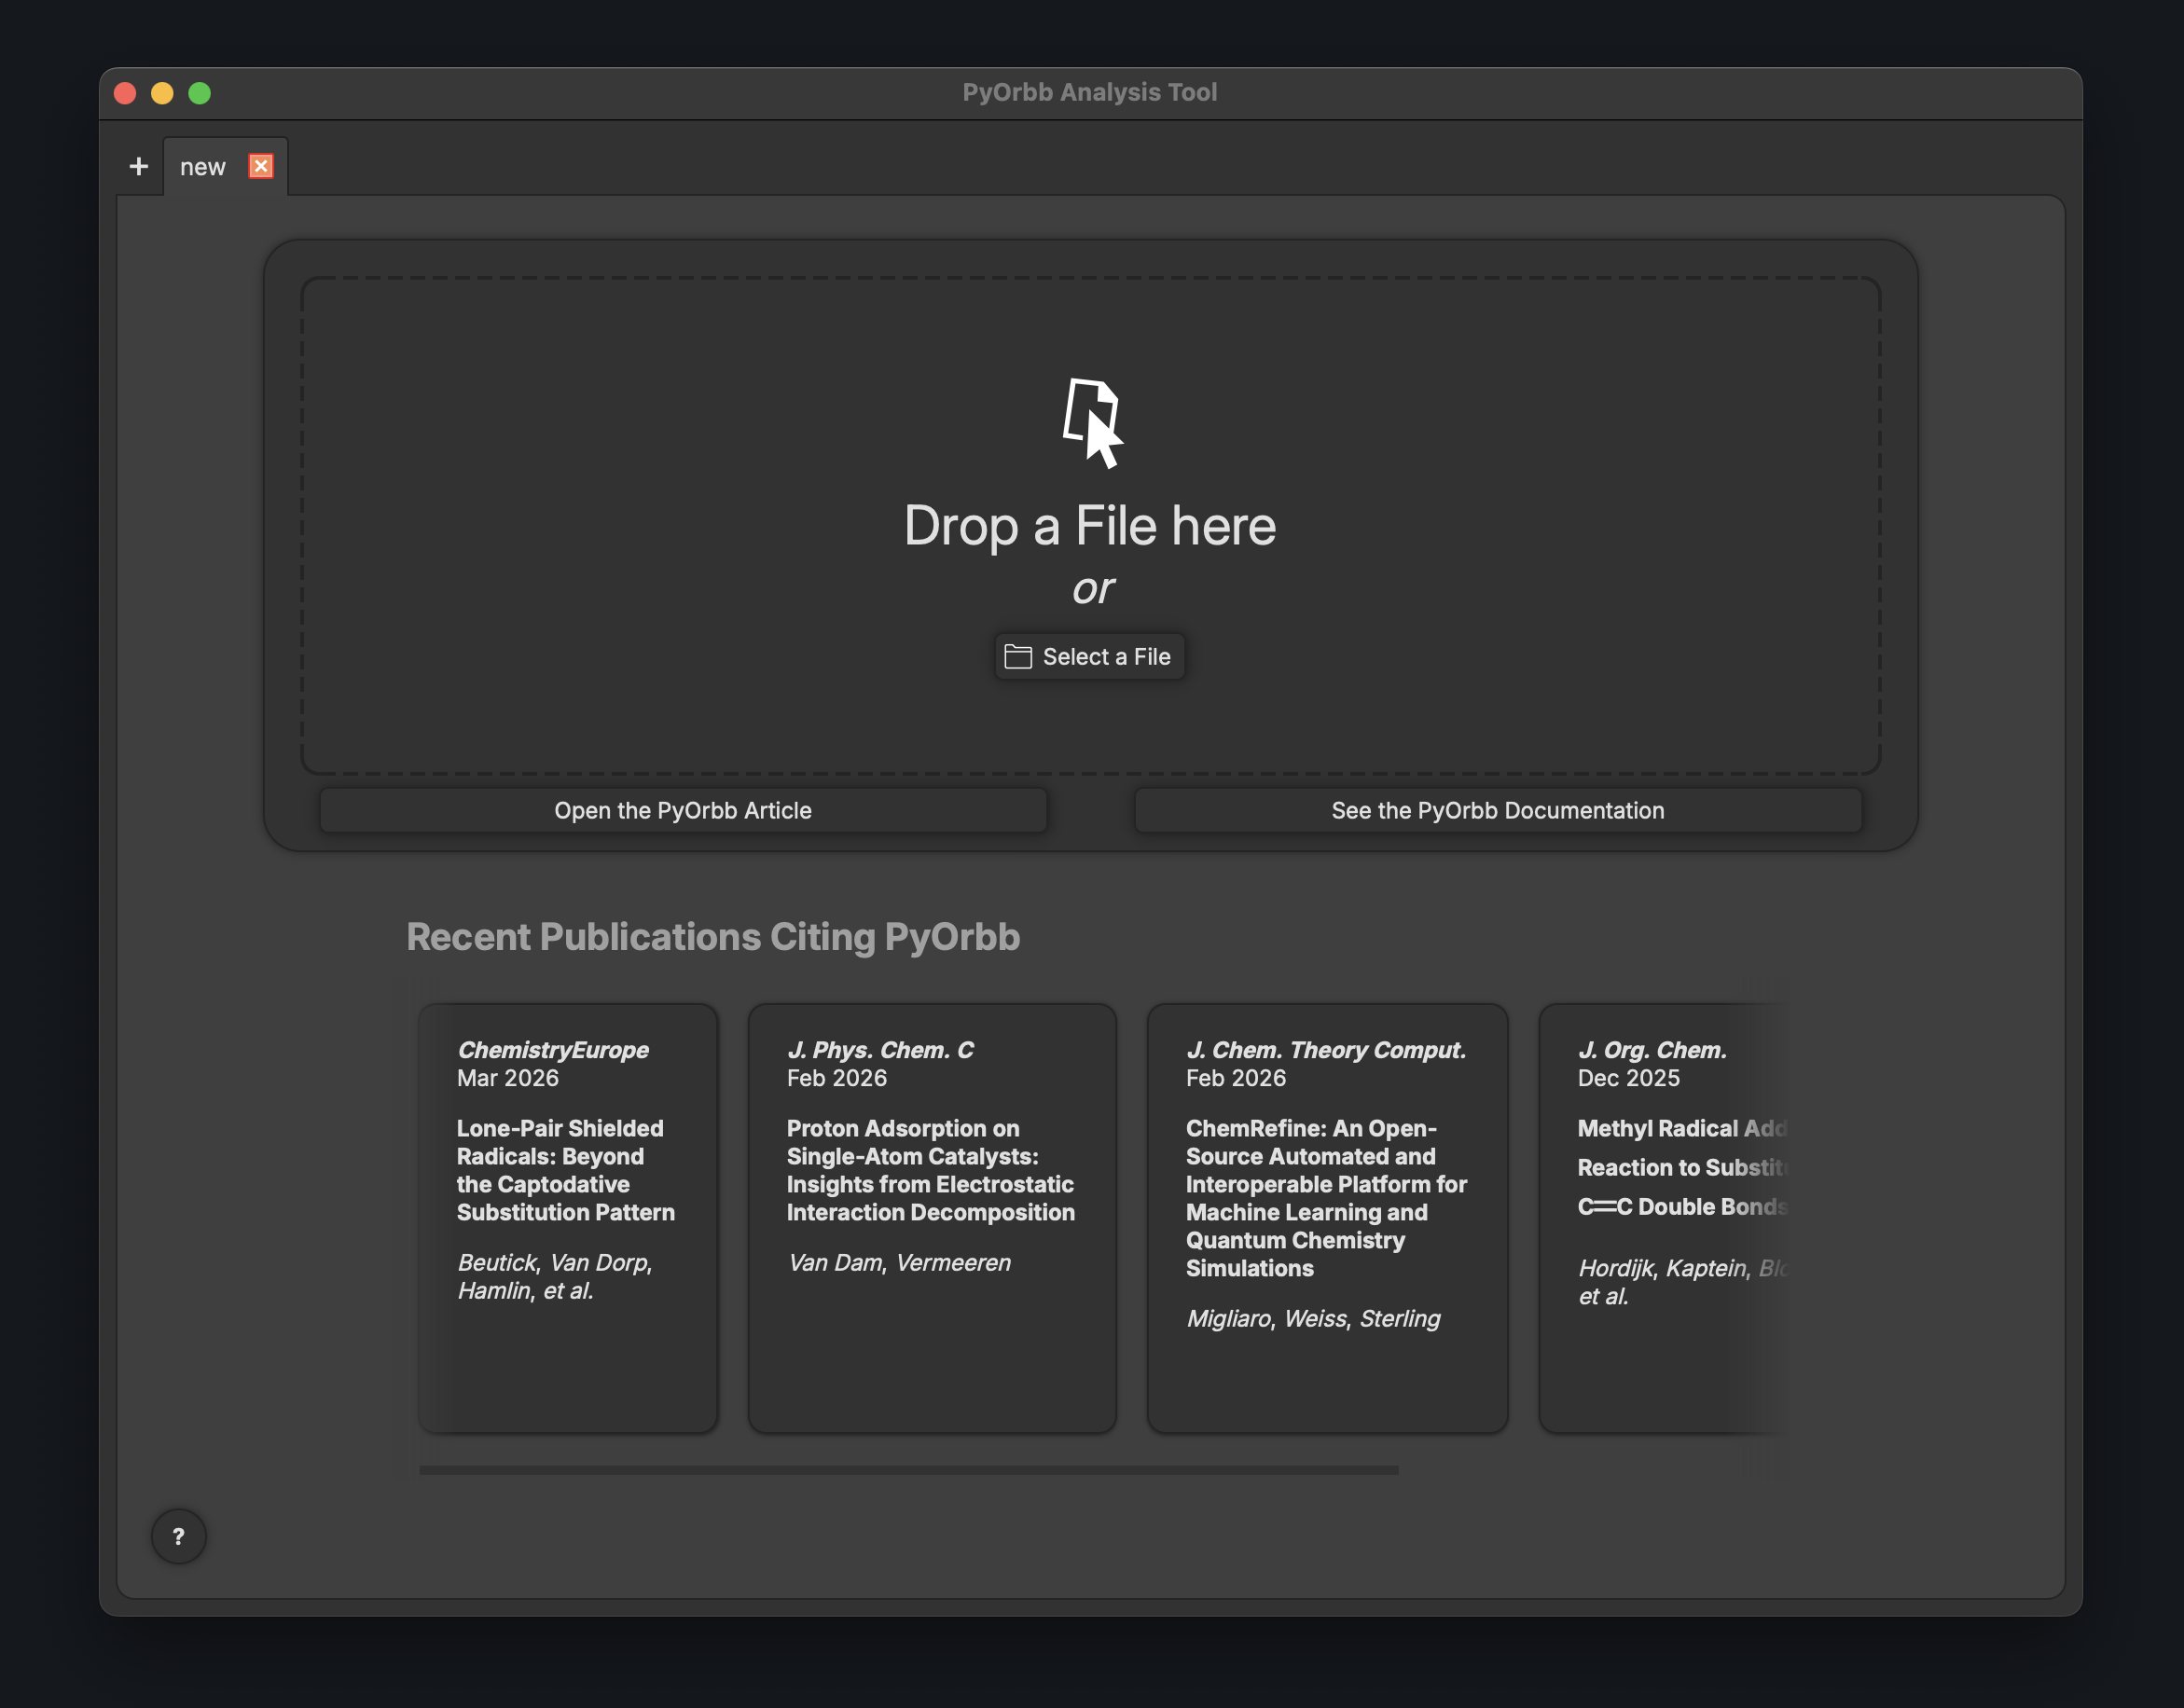Click the "ChemistryEurope" journal name

pyautogui.click(x=553, y=1050)
